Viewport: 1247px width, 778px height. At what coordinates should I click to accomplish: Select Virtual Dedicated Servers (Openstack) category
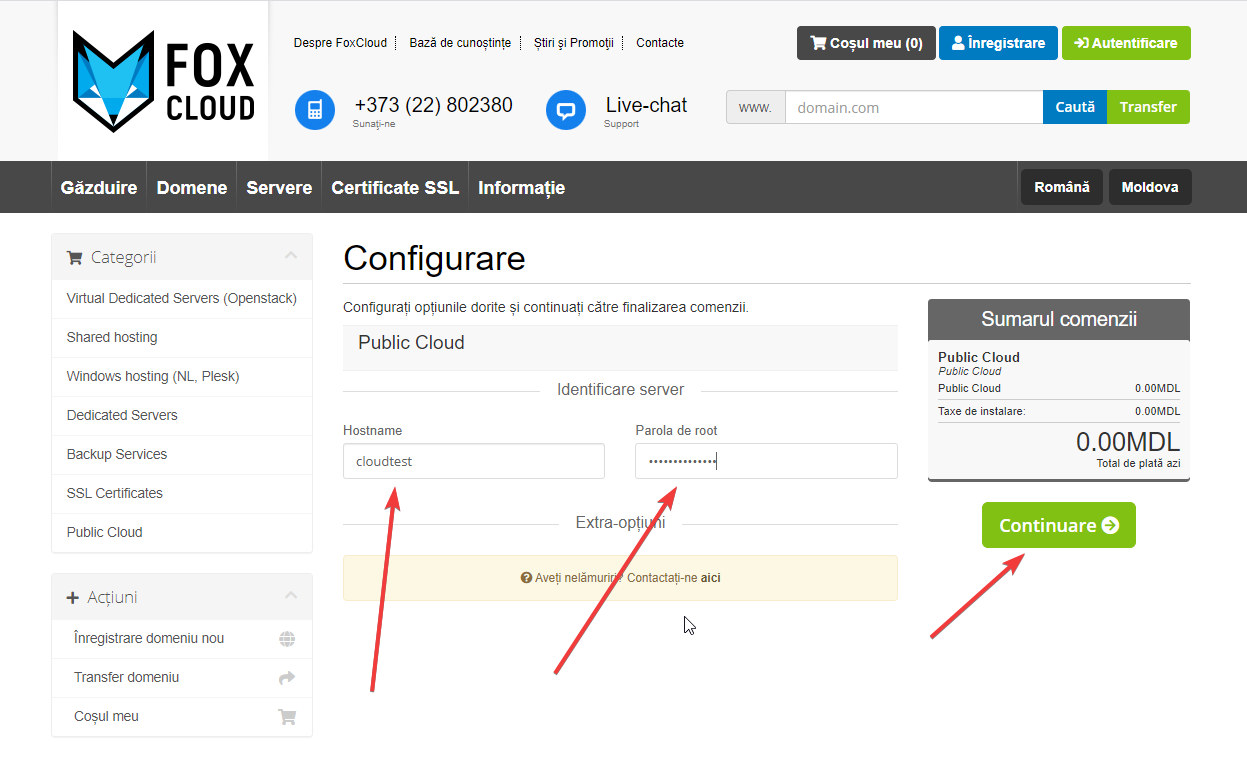181,298
